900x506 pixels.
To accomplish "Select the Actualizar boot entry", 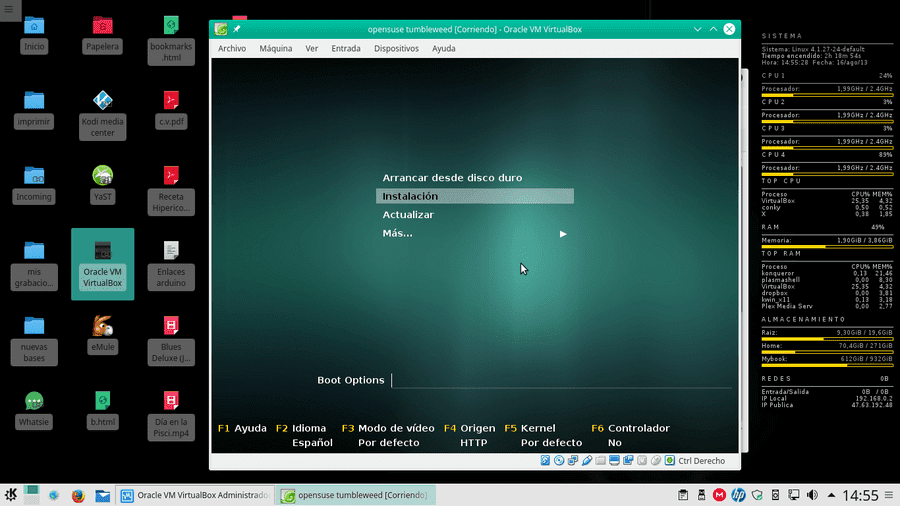I will click(408, 215).
